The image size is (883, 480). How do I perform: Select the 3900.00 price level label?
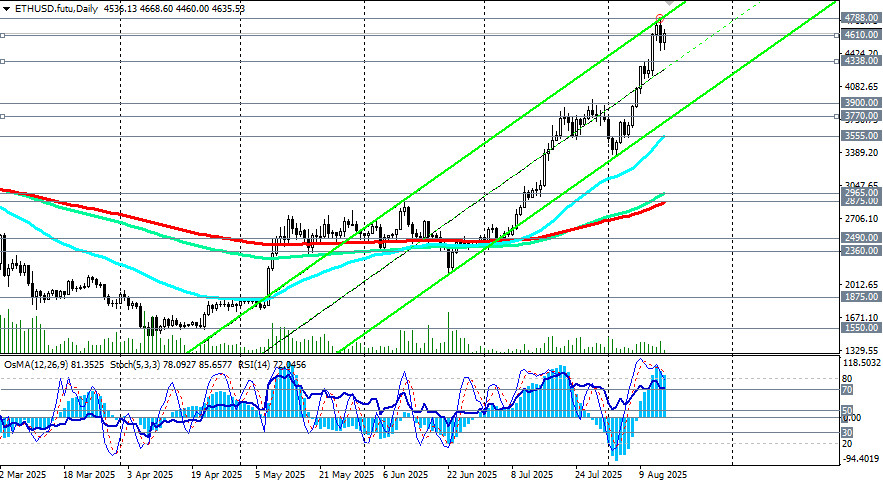(x=861, y=103)
